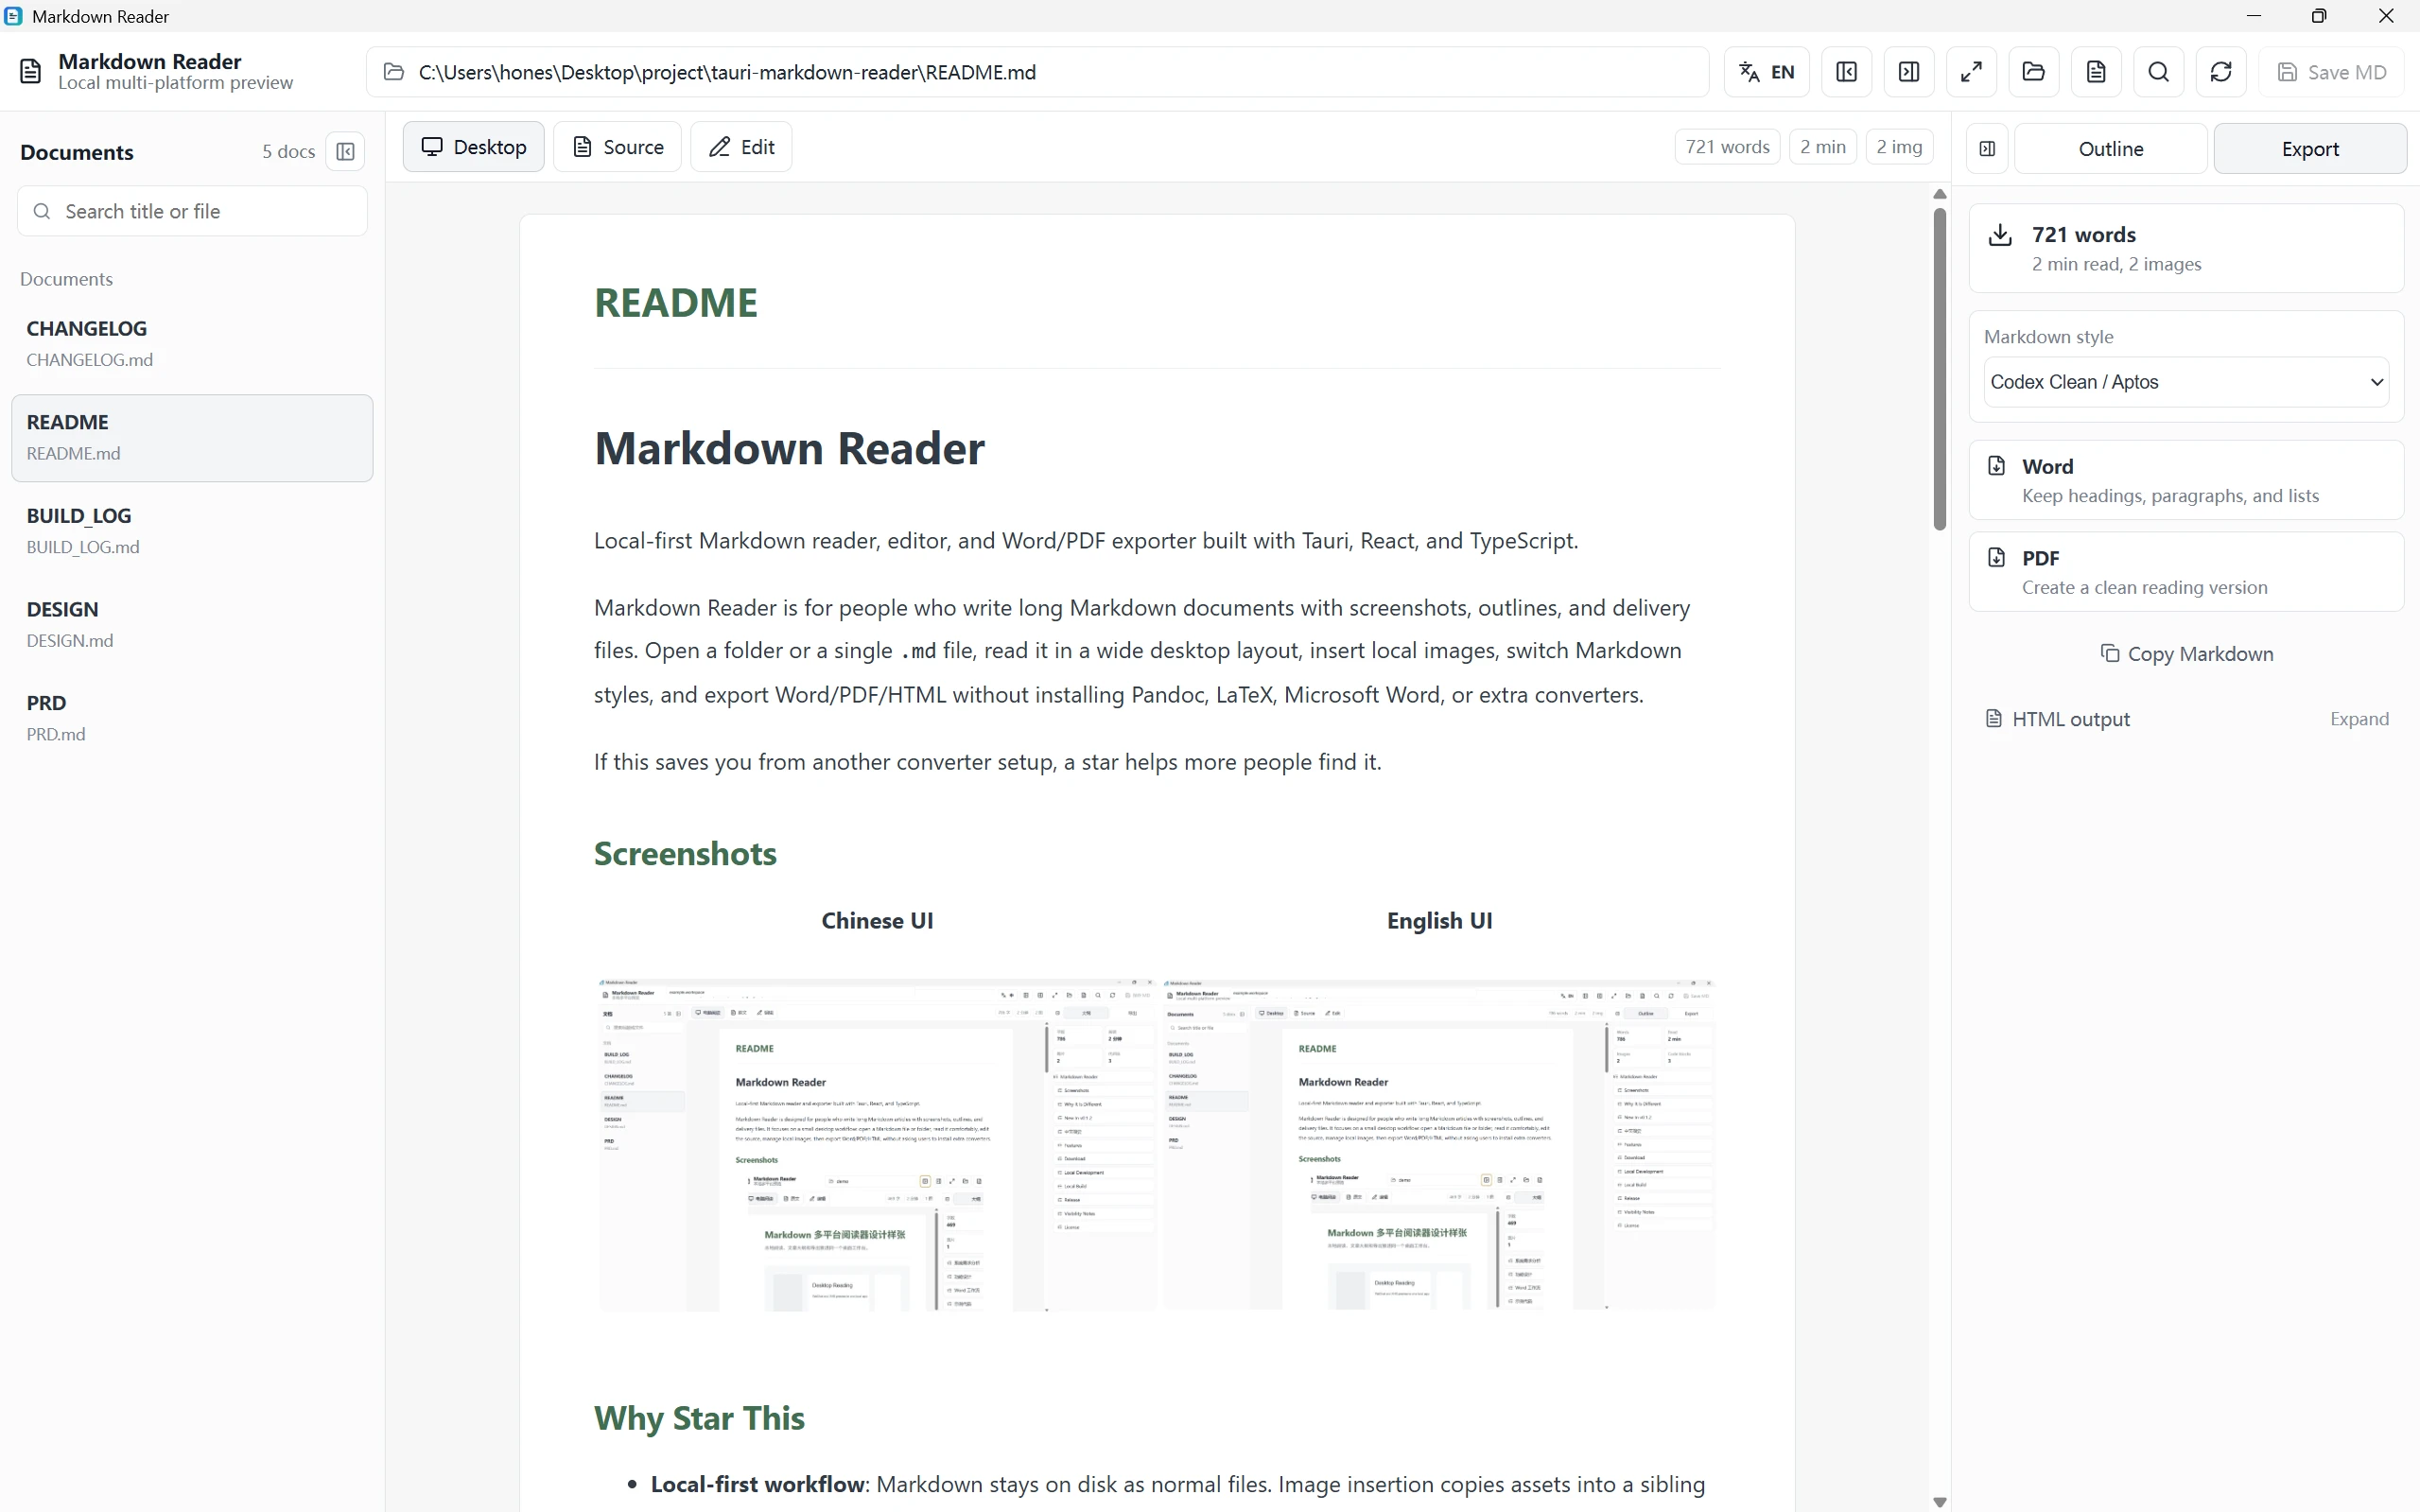This screenshot has width=2420, height=1512.
Task: Open the PRD document in the list
Action: point(192,718)
